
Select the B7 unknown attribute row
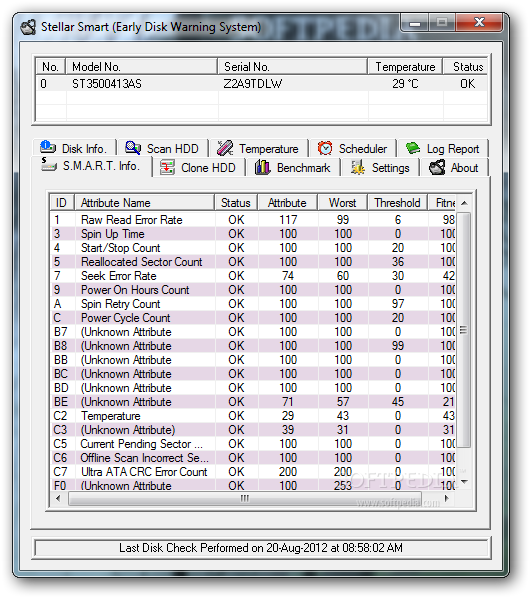click(x=254, y=332)
